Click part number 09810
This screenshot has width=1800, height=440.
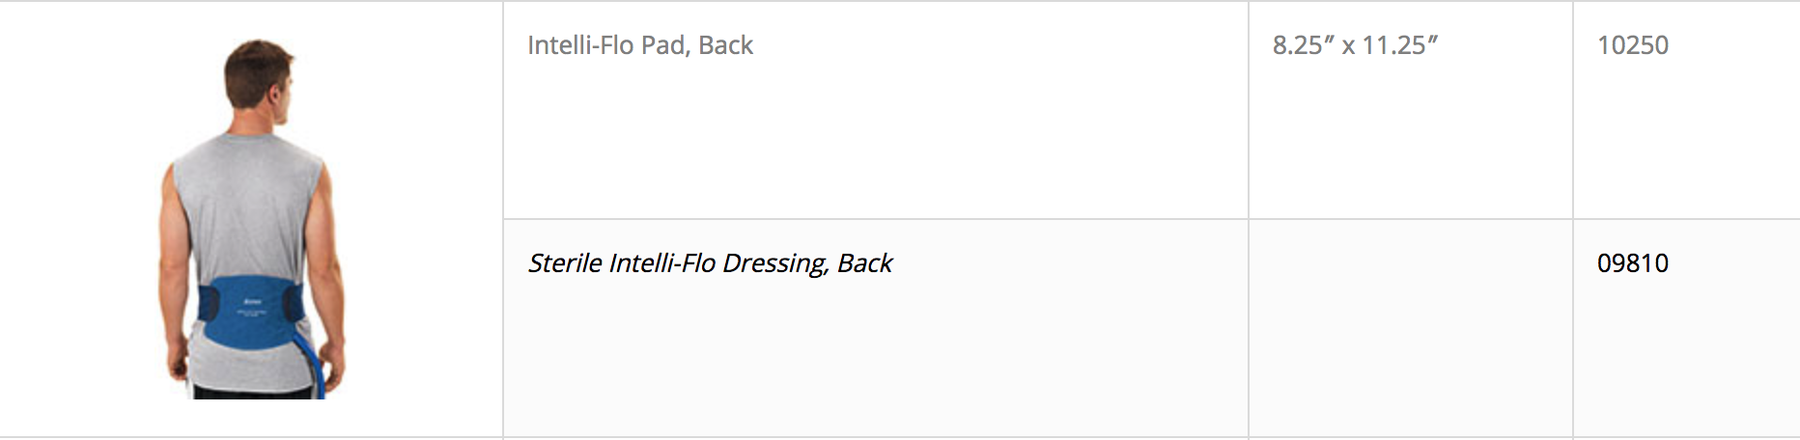pos(1633,263)
